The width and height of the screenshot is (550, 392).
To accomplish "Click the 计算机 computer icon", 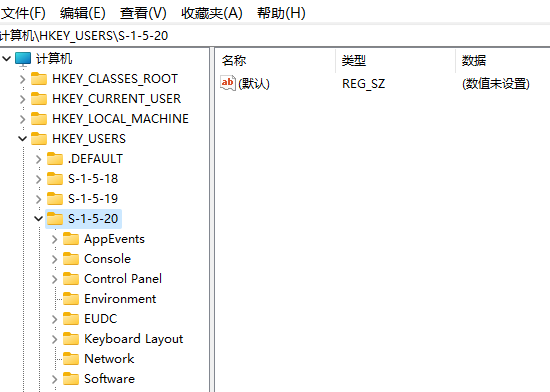I will 23,59.
